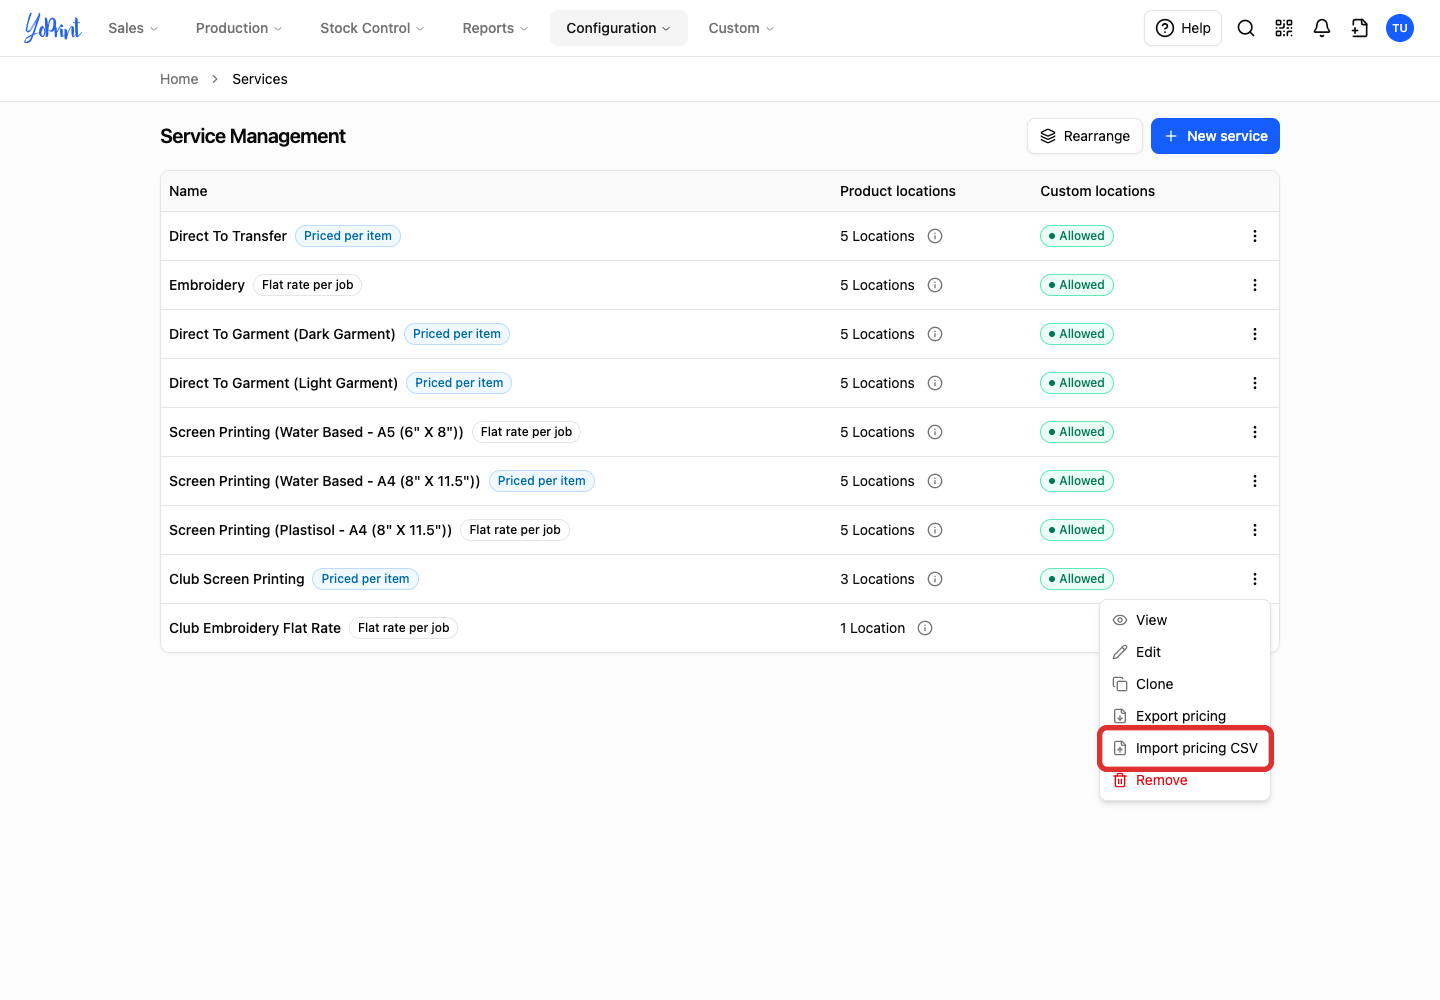
Task: Choose View from the context menu
Action: click(x=1185, y=620)
